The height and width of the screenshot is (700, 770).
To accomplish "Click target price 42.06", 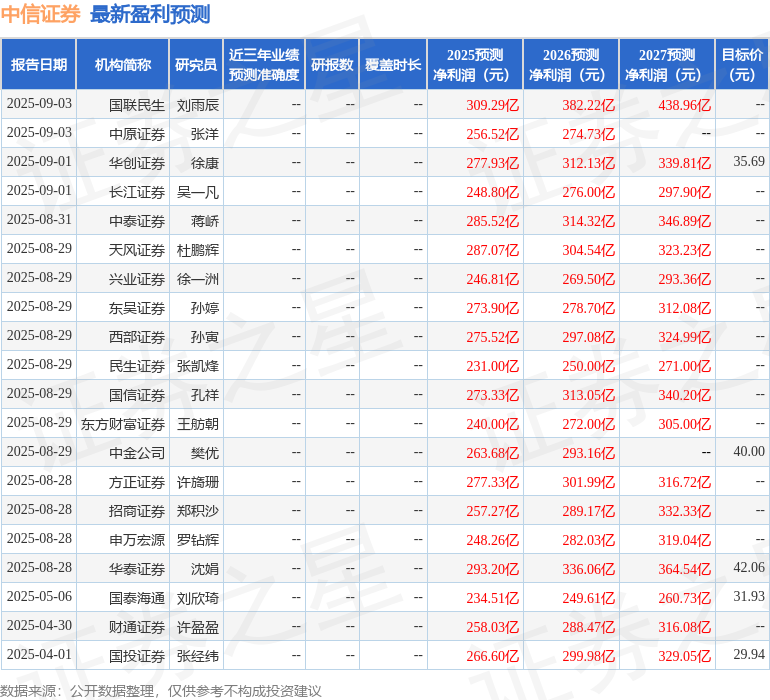I will coord(749,567).
